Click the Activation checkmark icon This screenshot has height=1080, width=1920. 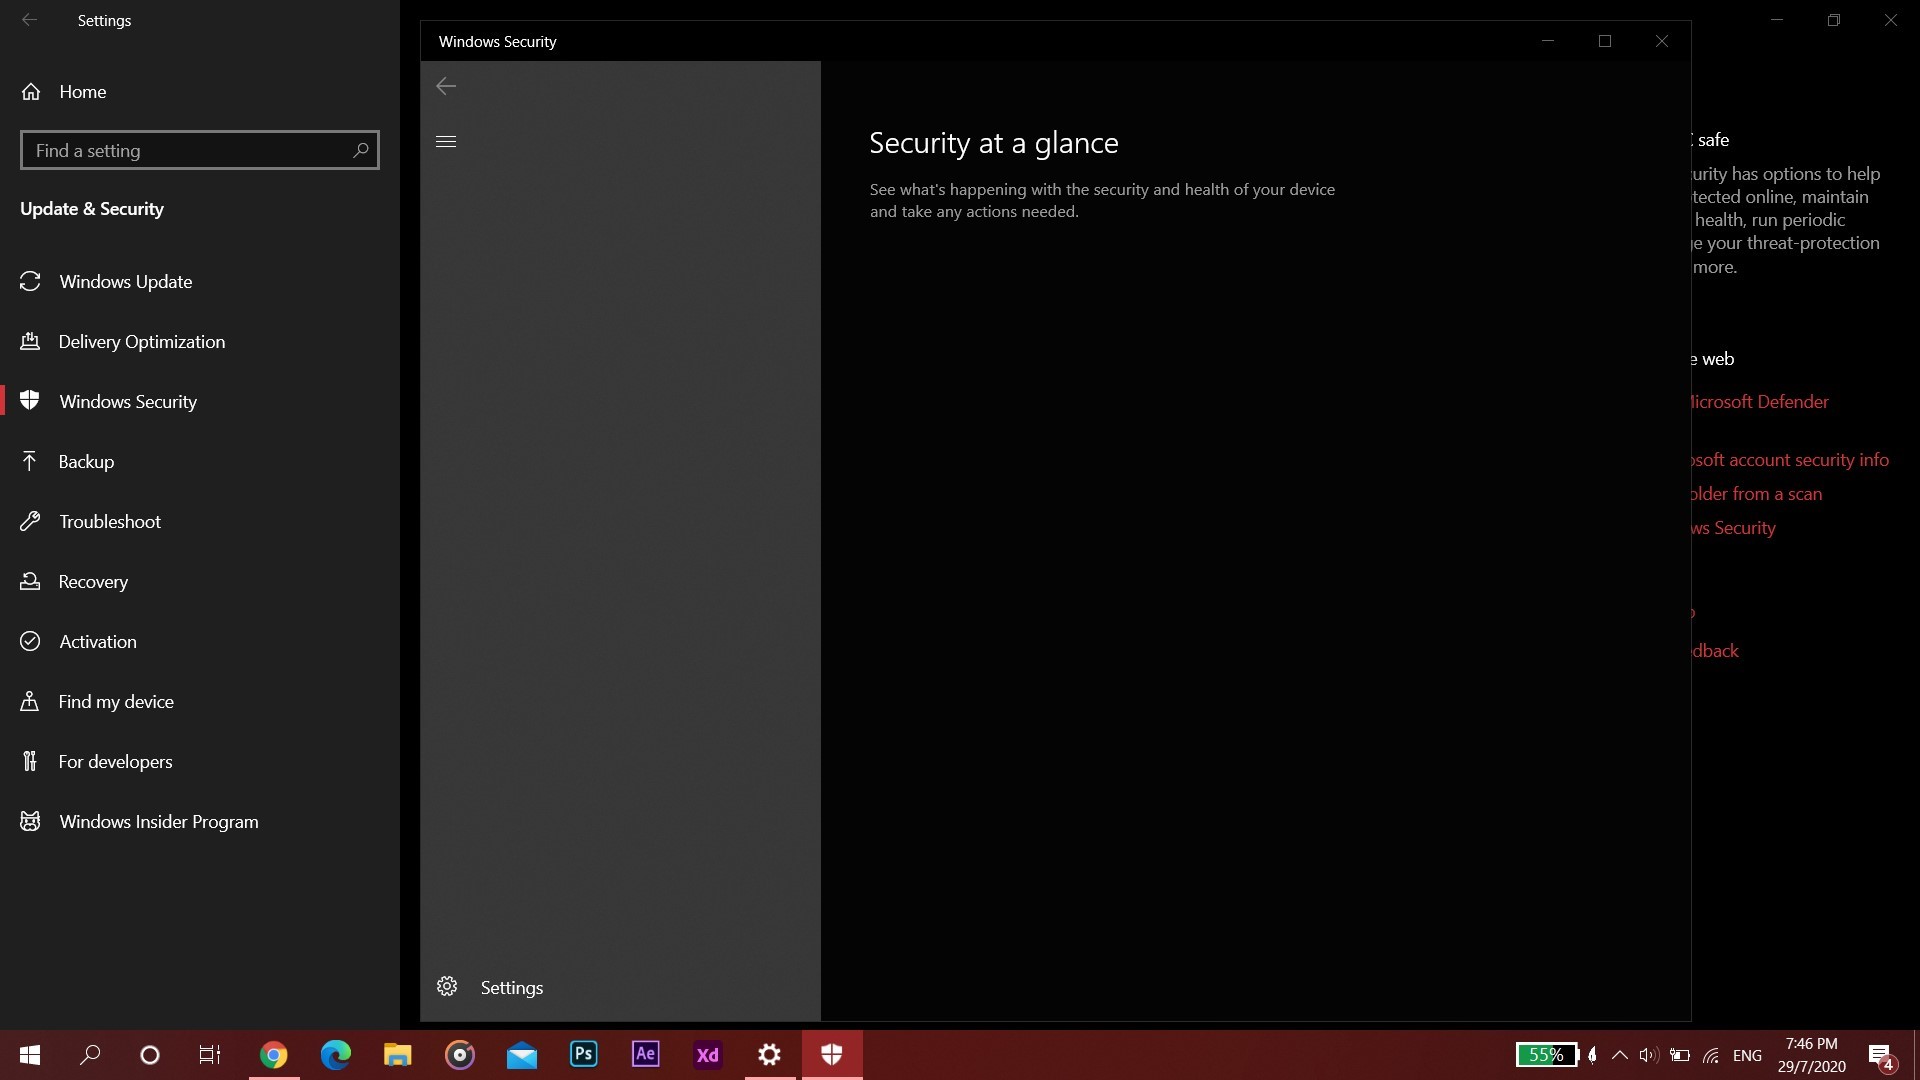pyautogui.click(x=30, y=641)
